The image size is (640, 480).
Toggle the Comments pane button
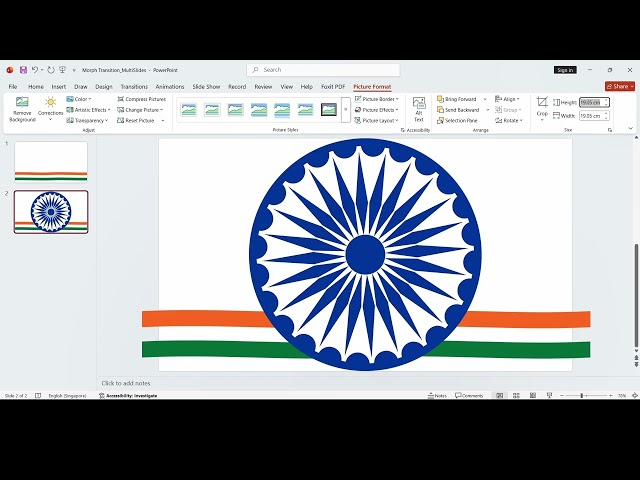tap(469, 396)
